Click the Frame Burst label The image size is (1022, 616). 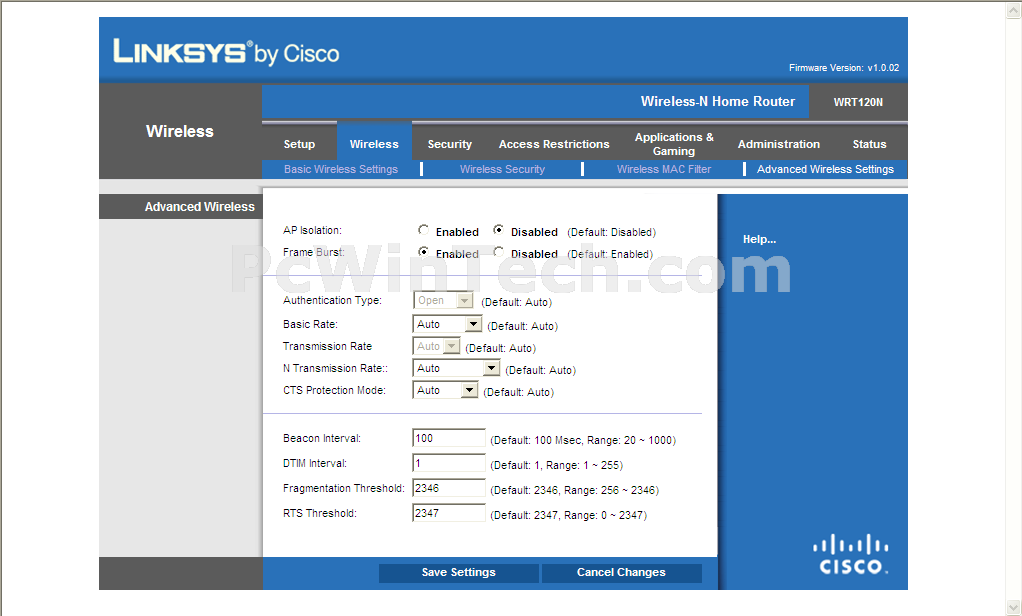[314, 252]
